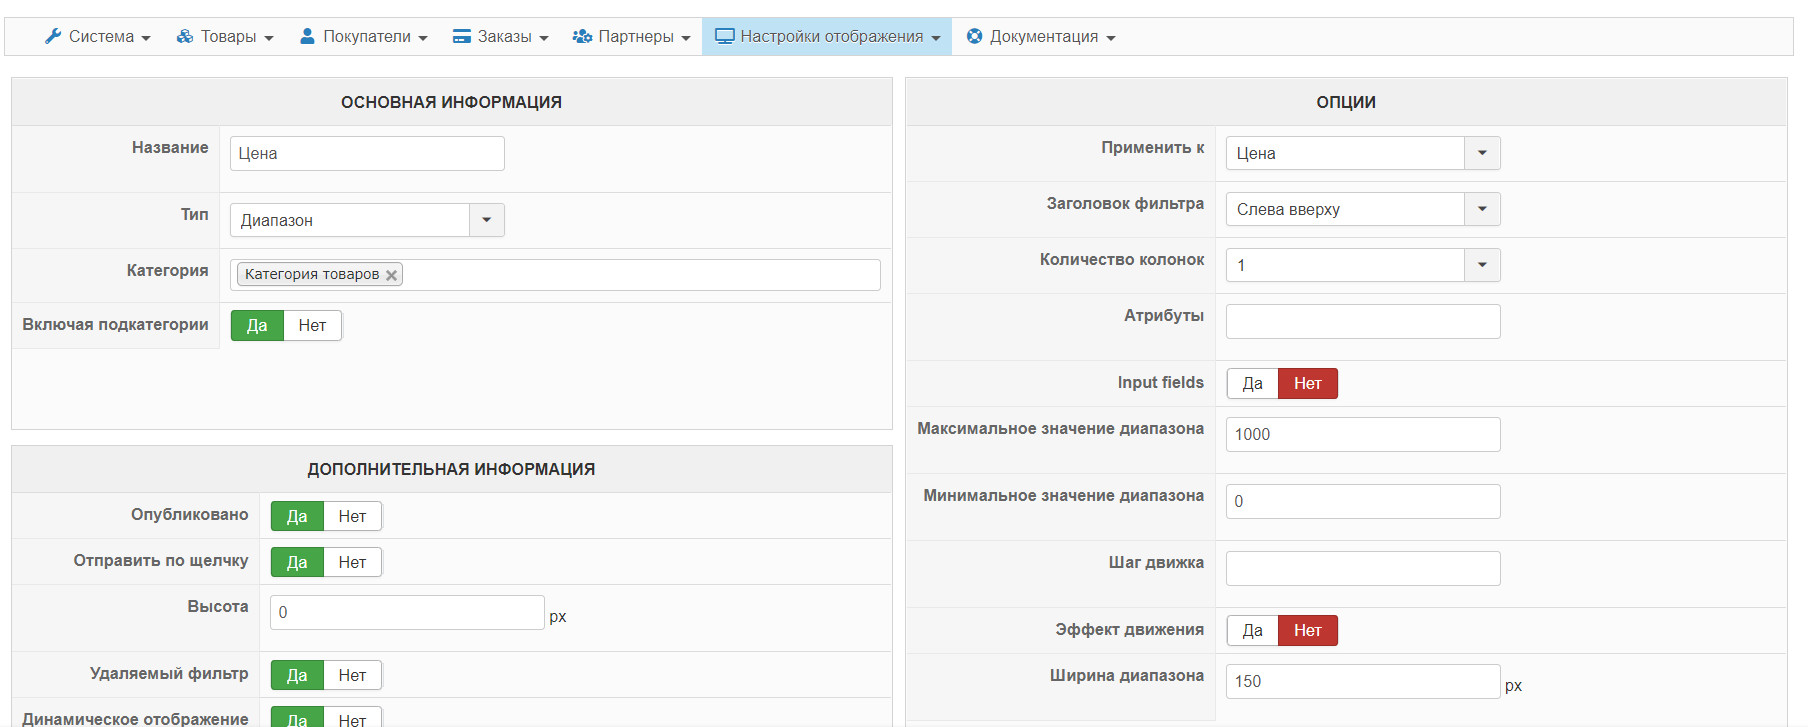Viewport: 1808px width, 727px height.
Task: Switch Опубликовано to Нет
Action: (352, 517)
